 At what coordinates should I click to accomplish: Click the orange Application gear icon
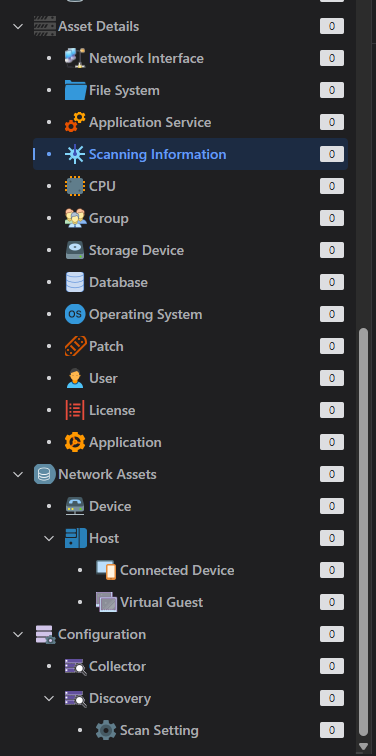75,442
